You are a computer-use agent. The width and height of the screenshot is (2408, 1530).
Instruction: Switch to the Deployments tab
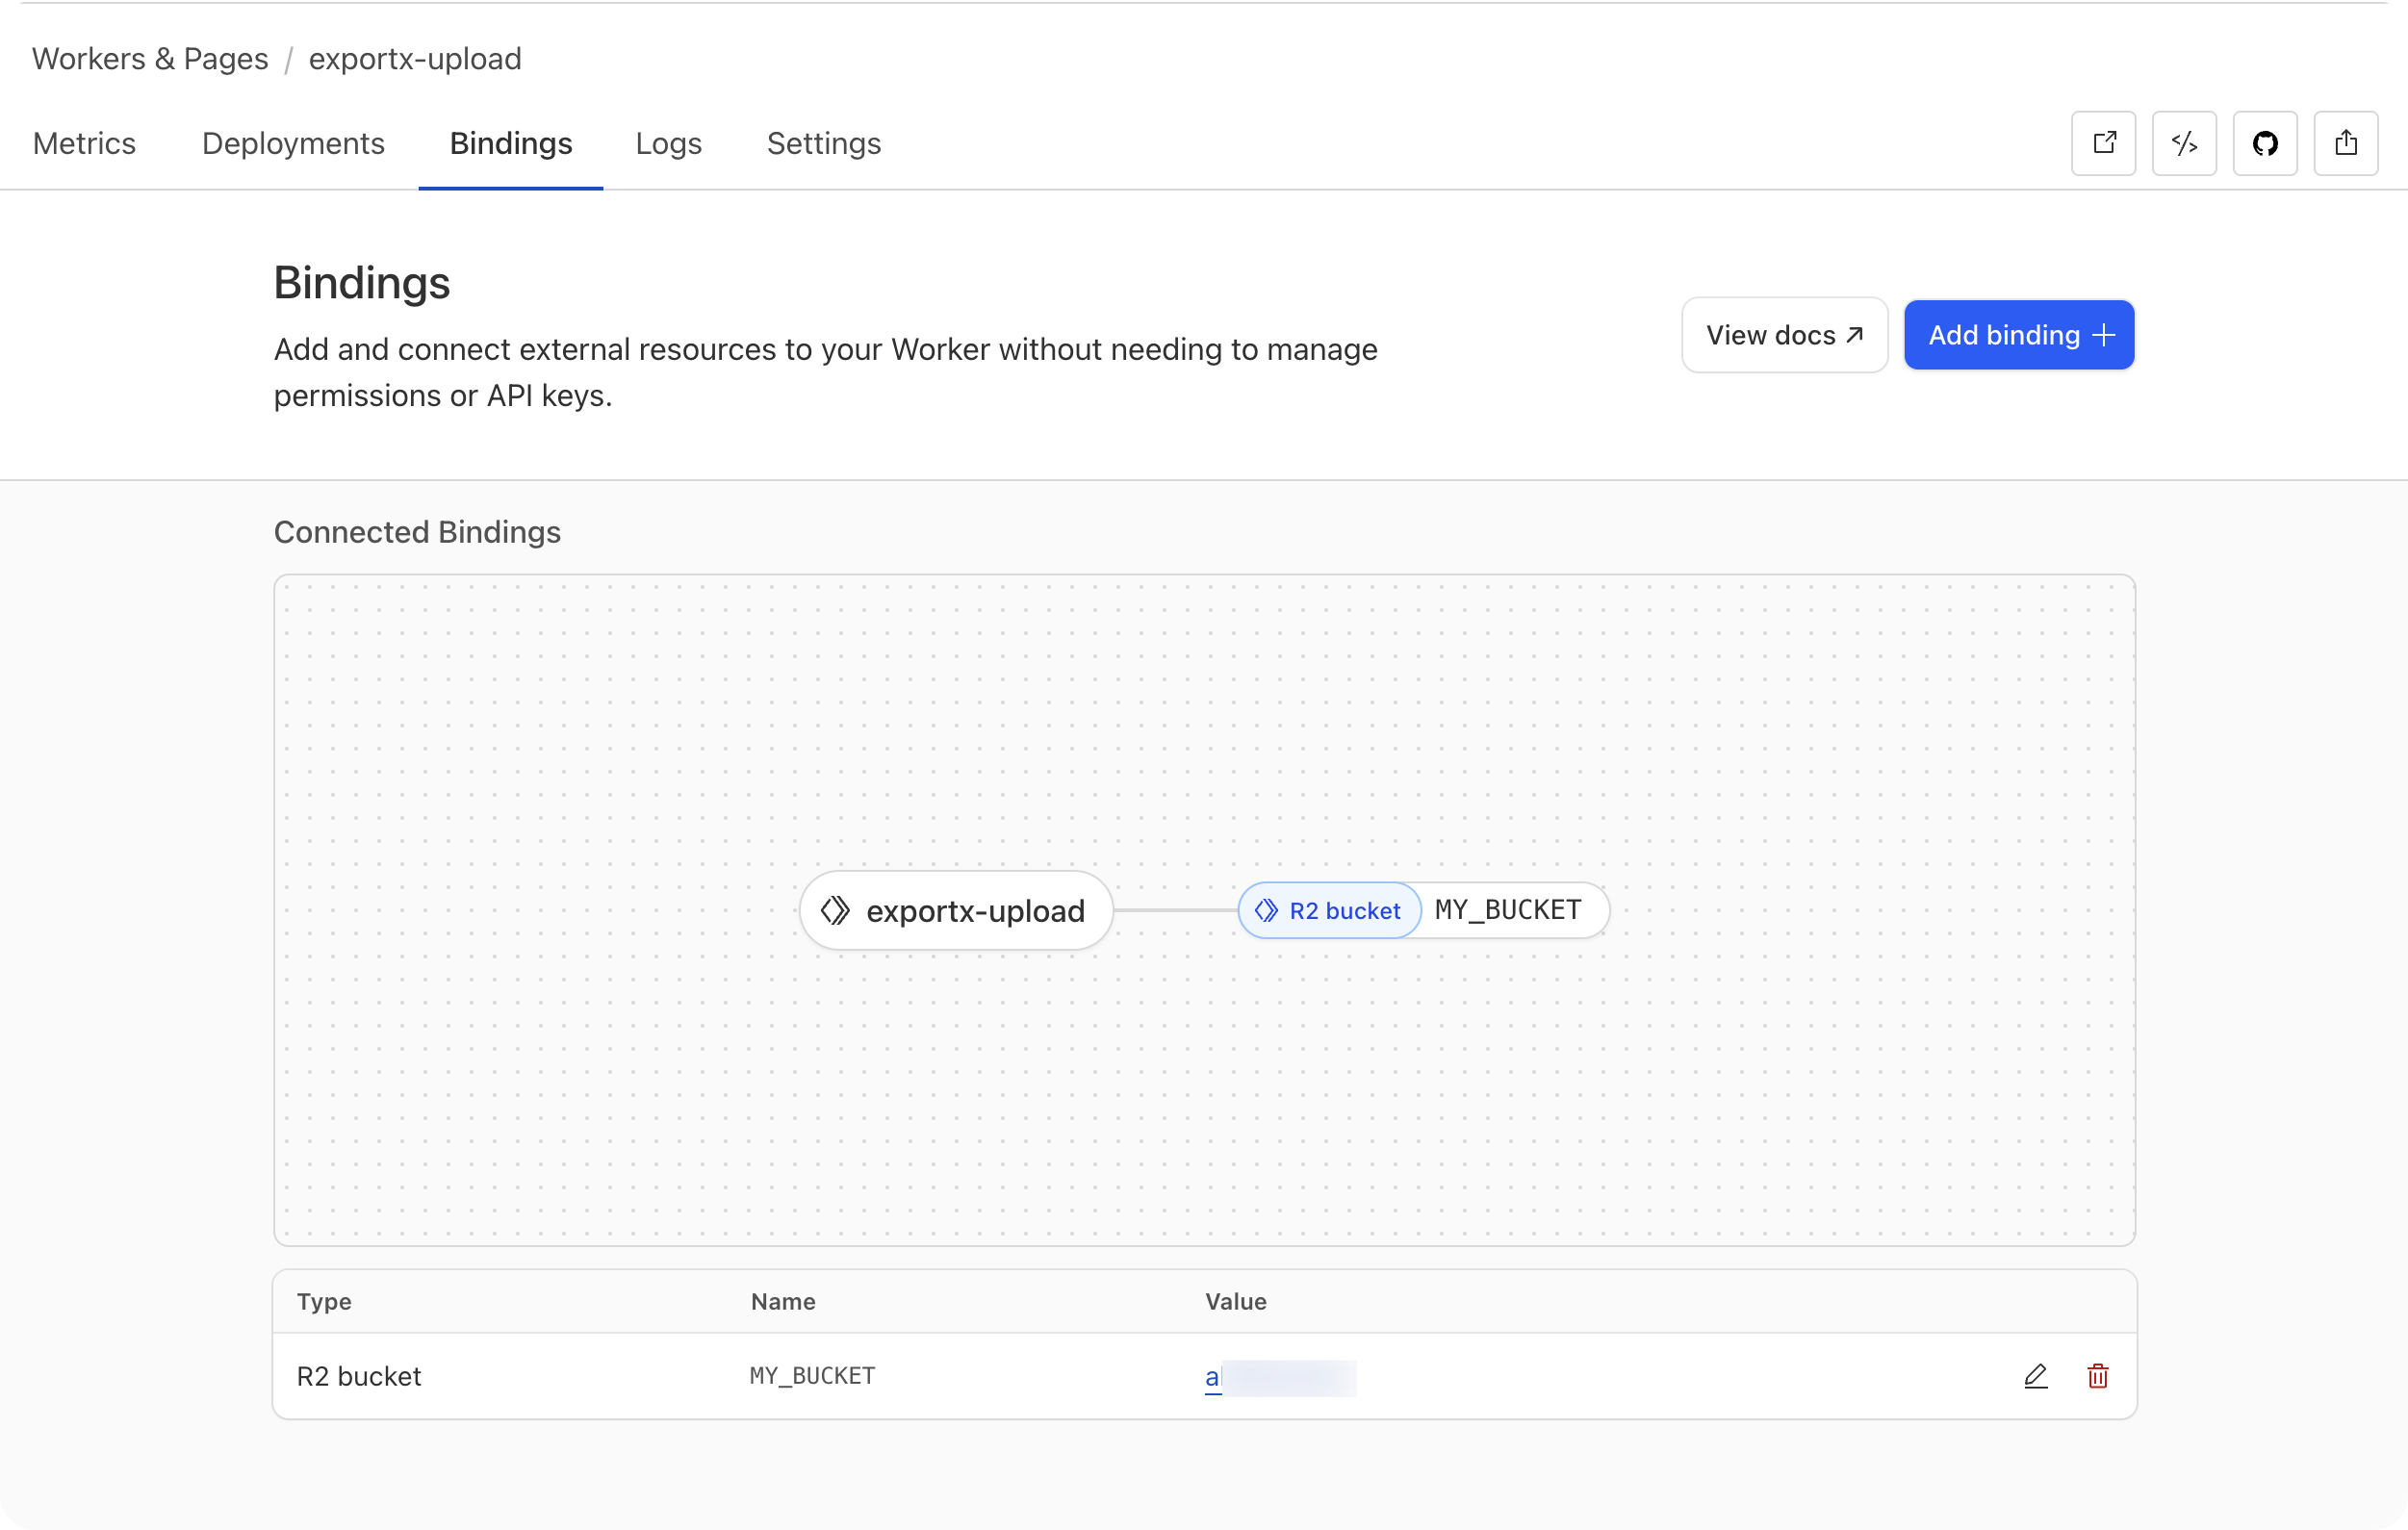click(293, 143)
